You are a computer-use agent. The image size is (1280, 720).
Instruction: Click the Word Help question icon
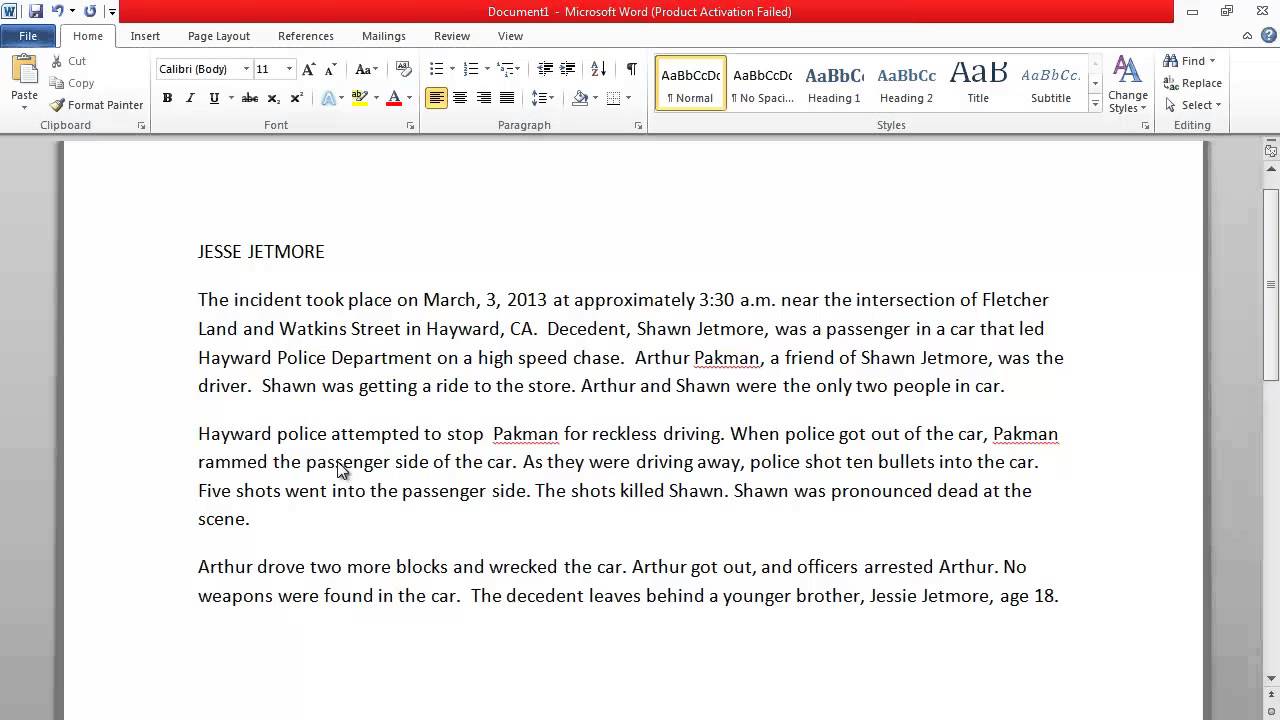(x=1268, y=36)
